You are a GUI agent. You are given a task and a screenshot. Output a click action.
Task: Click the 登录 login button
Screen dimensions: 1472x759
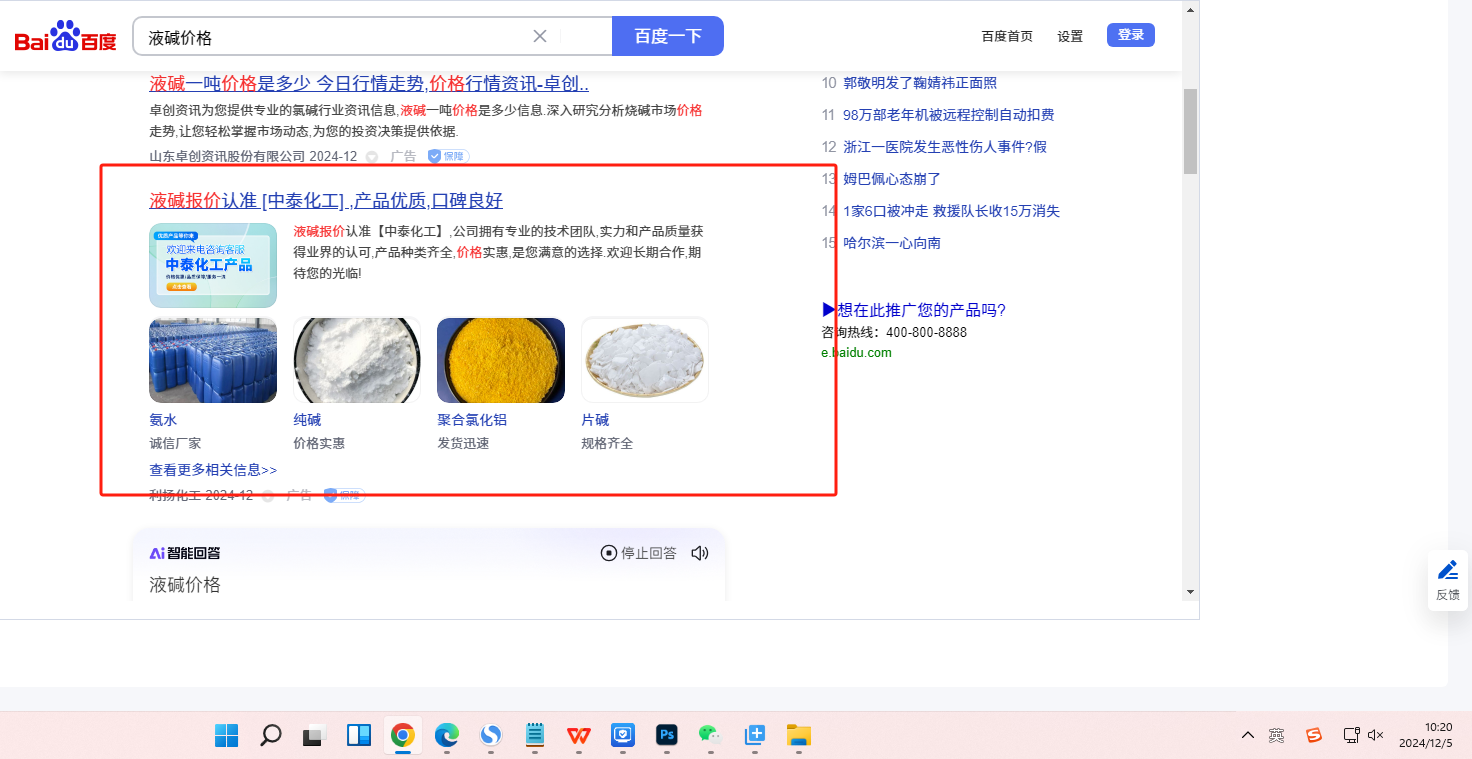coord(1131,35)
